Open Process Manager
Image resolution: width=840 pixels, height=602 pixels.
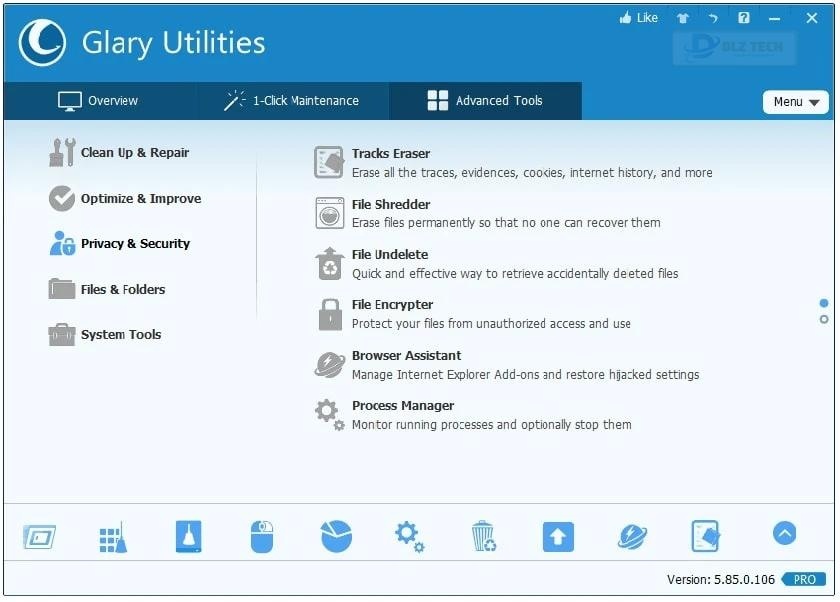tap(402, 406)
